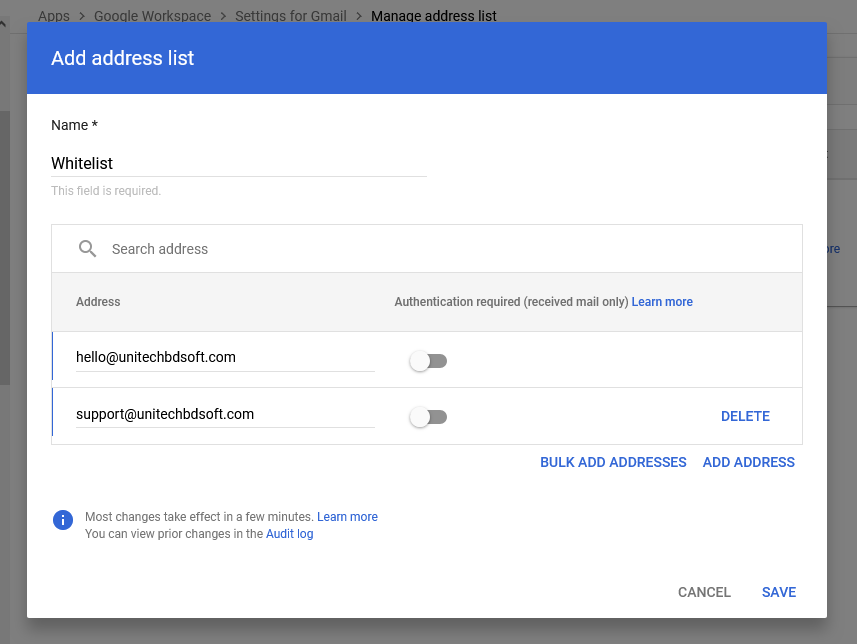The height and width of the screenshot is (644, 857).
Task: Toggle authentication for support@unitechbdsoft.com
Action: pyautogui.click(x=428, y=417)
